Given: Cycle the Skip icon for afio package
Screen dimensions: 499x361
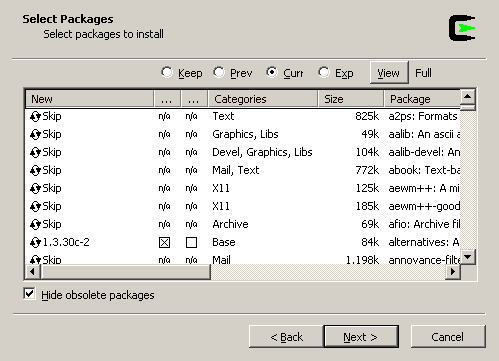Looking at the screenshot, I should [x=35, y=224].
